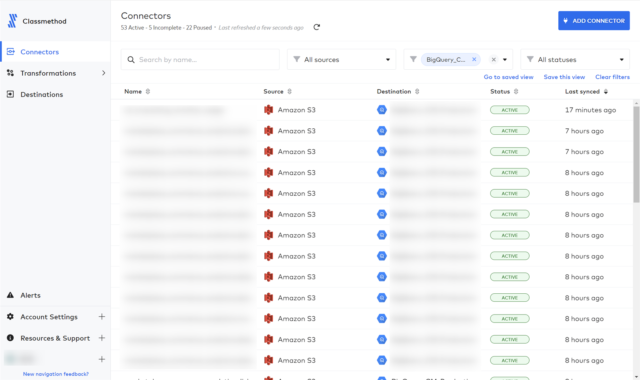Open Transformations in the sidebar
Screen dimensions: 640x380
(48, 73)
